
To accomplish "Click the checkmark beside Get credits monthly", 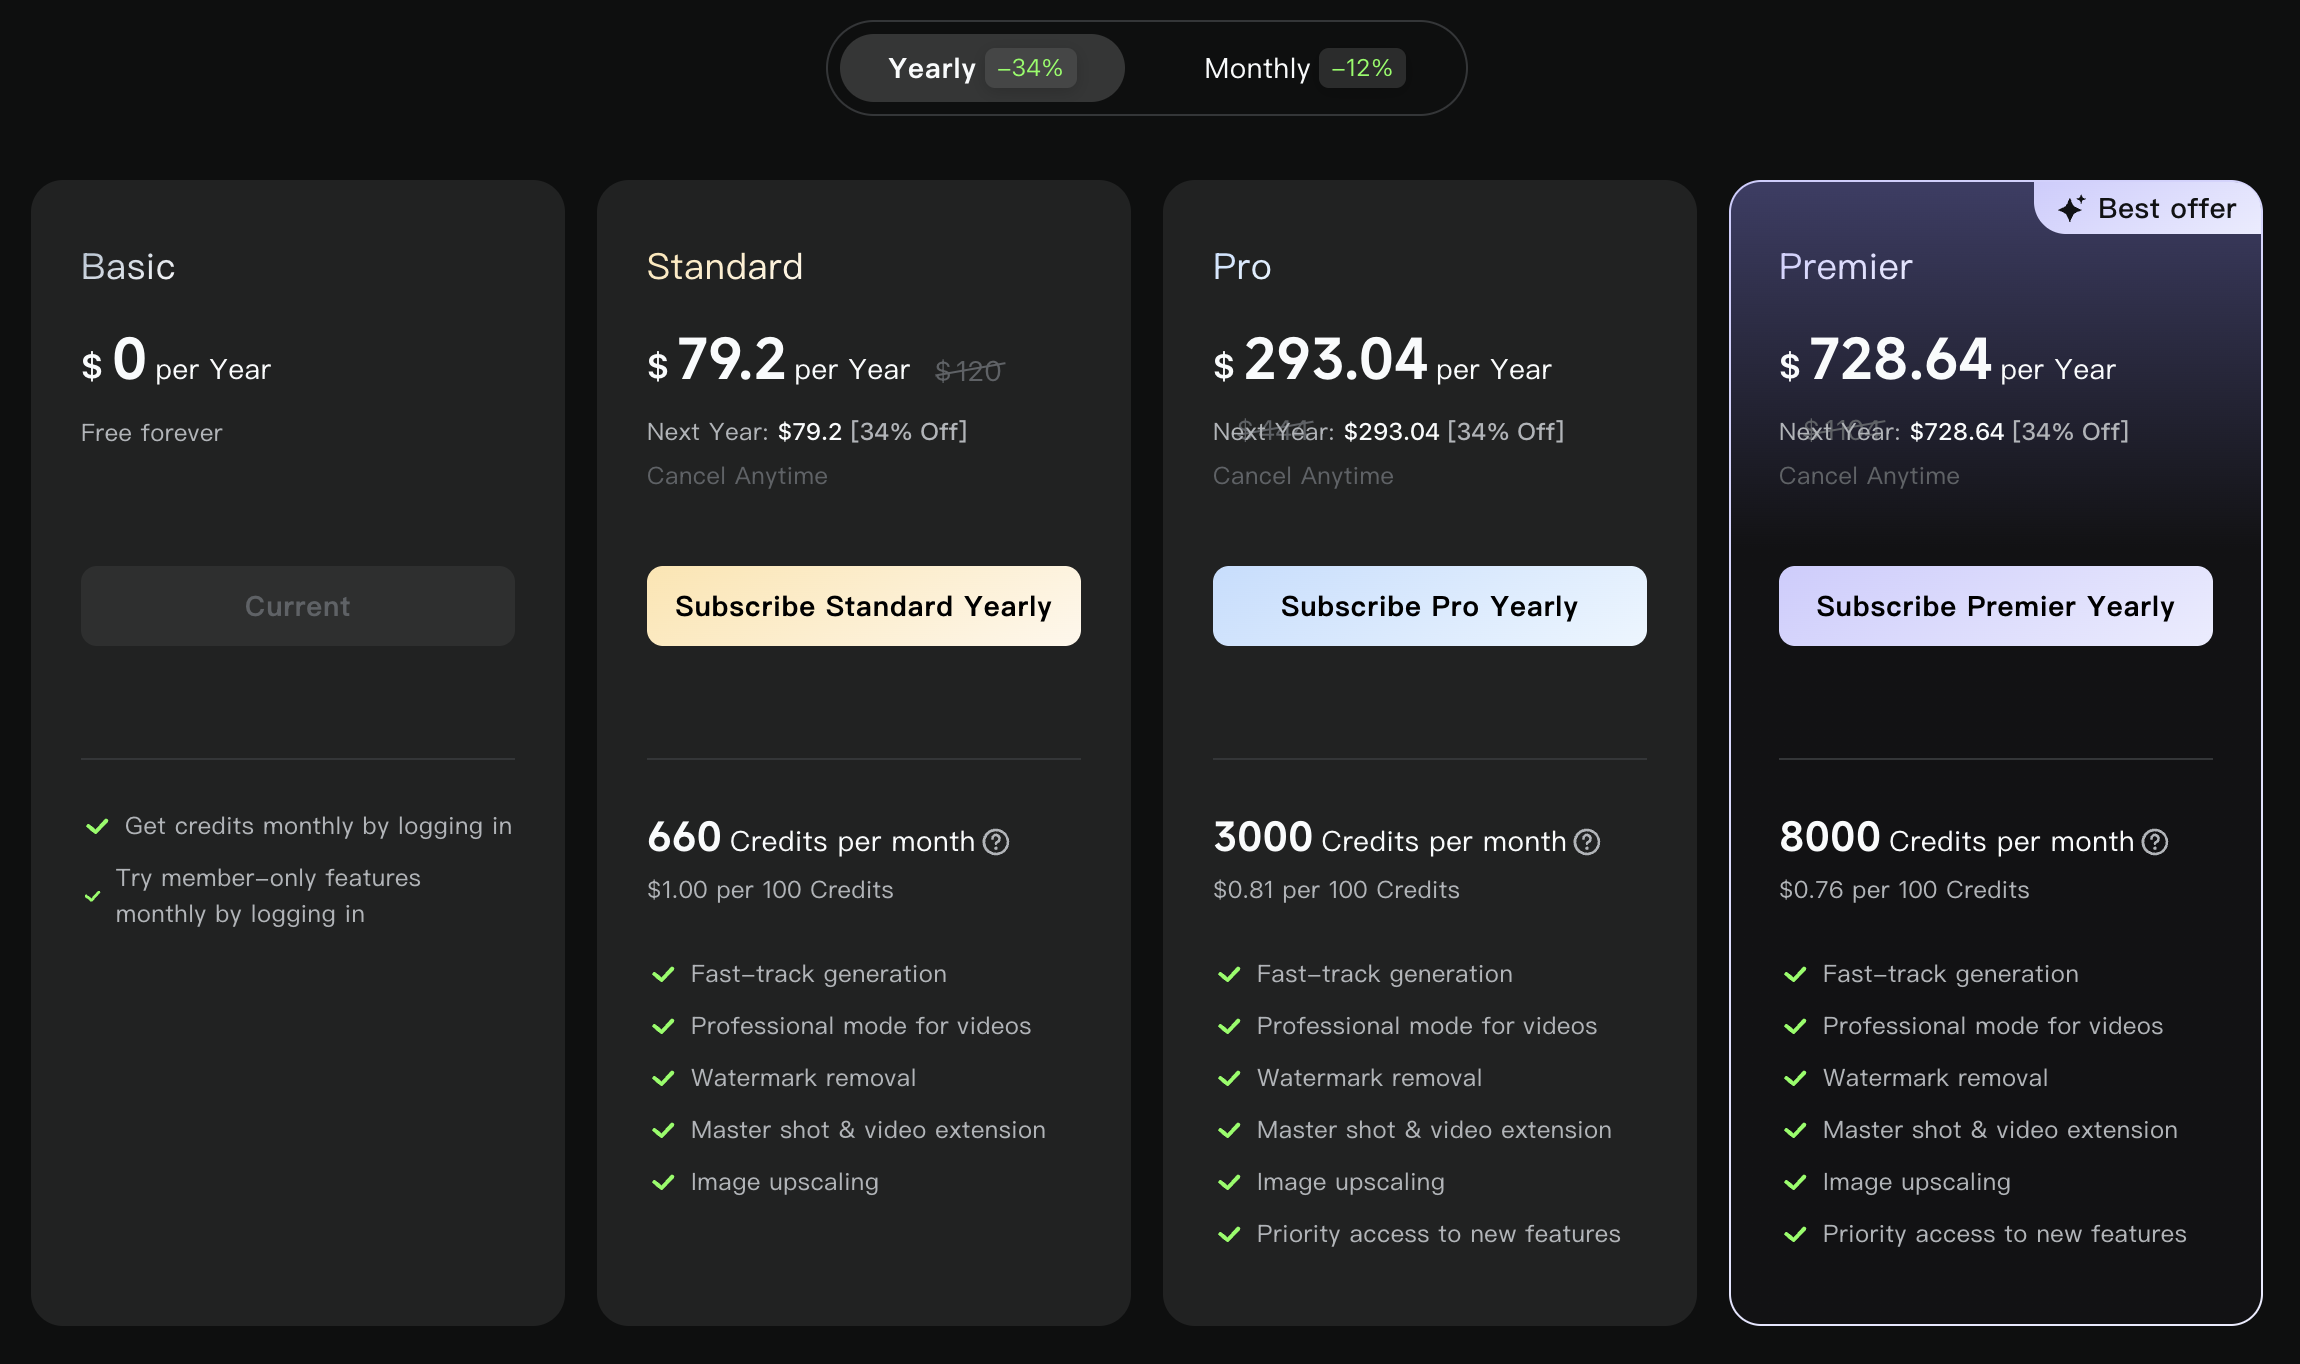I will pyautogui.click(x=97, y=826).
